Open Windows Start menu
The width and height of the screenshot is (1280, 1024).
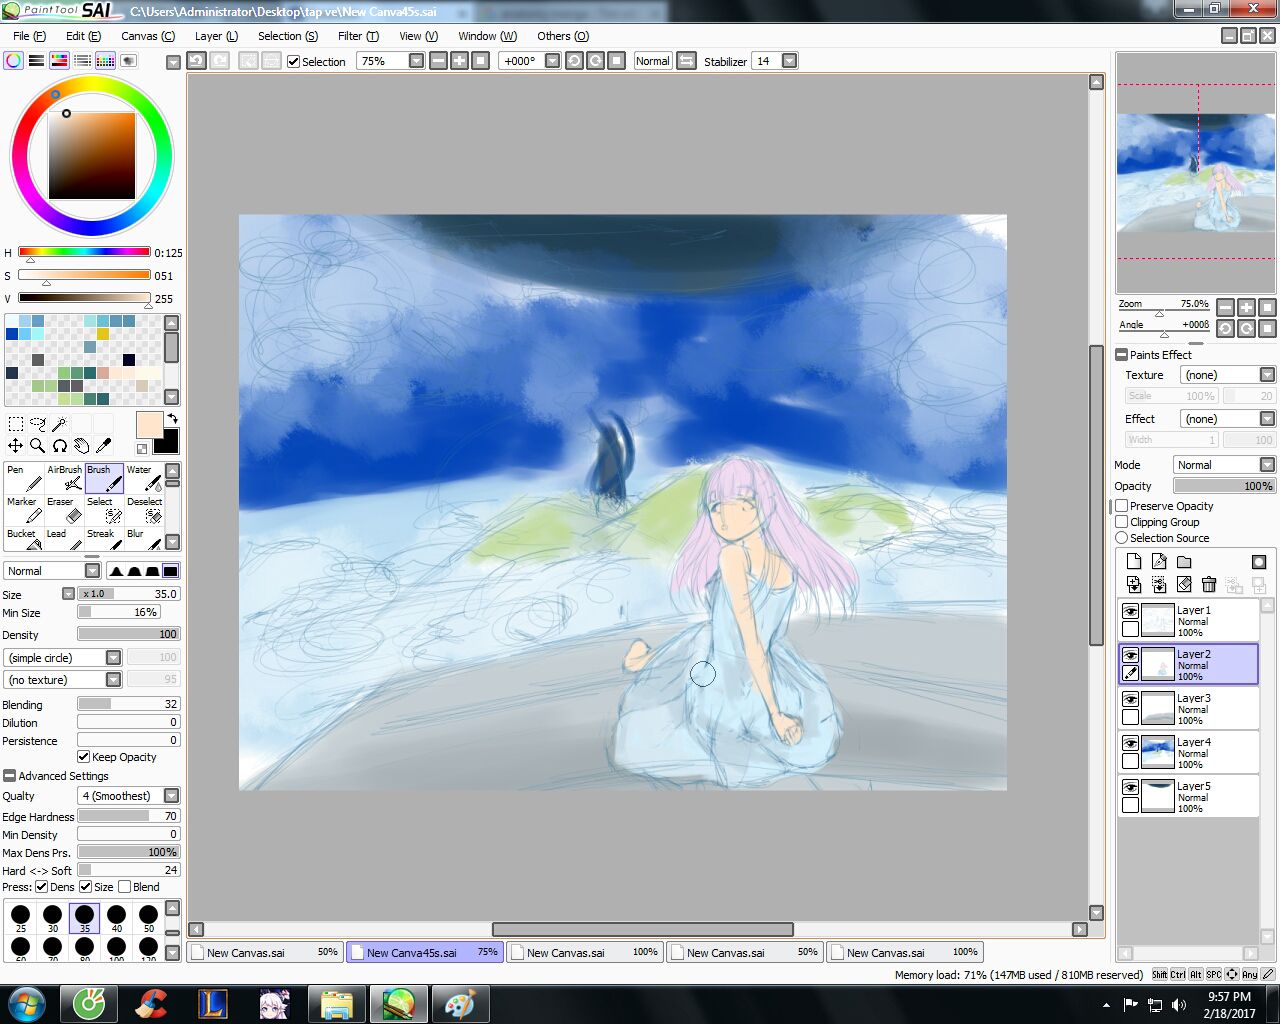pos(25,1003)
